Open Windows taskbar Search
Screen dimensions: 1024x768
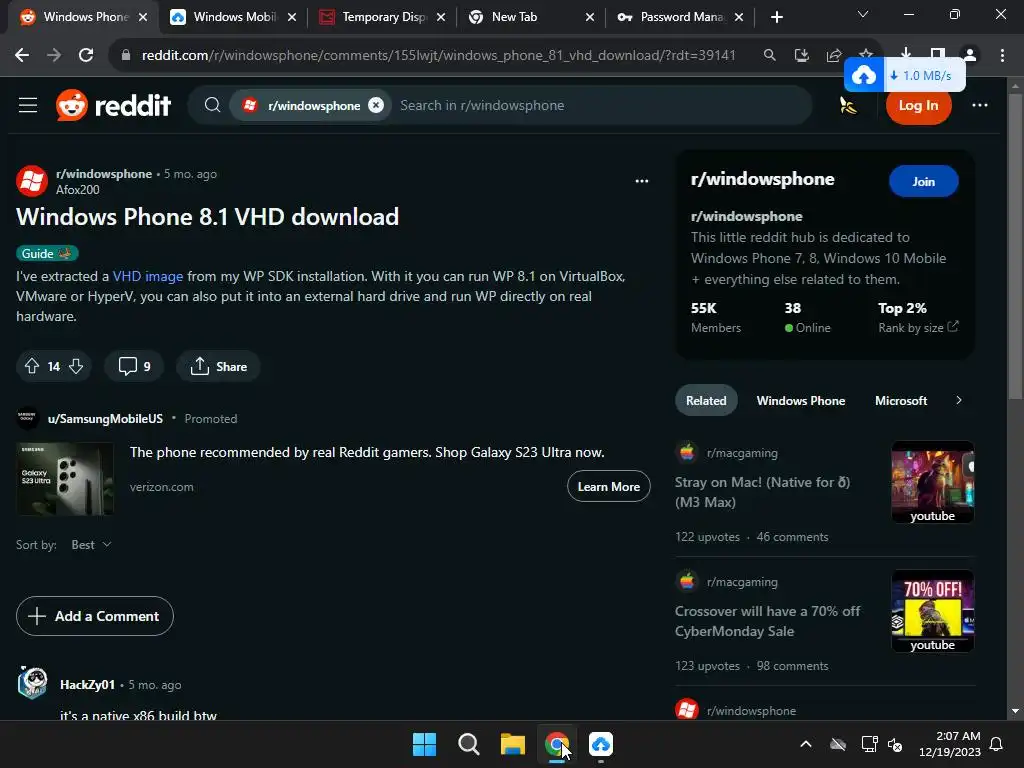[468, 744]
